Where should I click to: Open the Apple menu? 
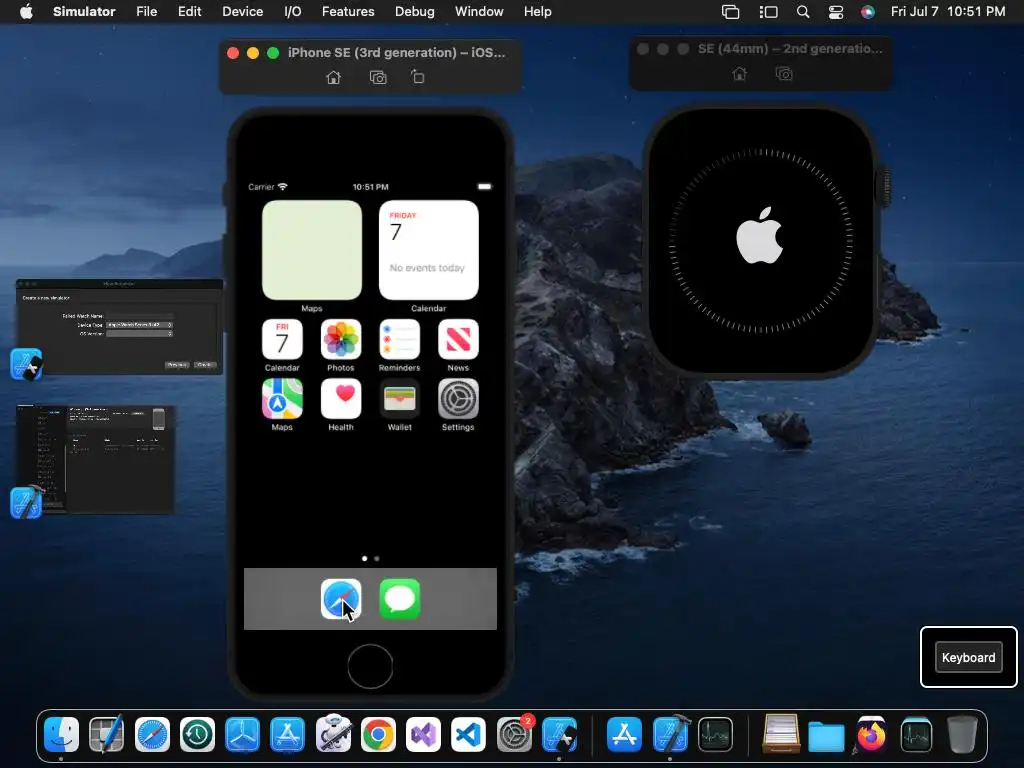click(x=26, y=12)
